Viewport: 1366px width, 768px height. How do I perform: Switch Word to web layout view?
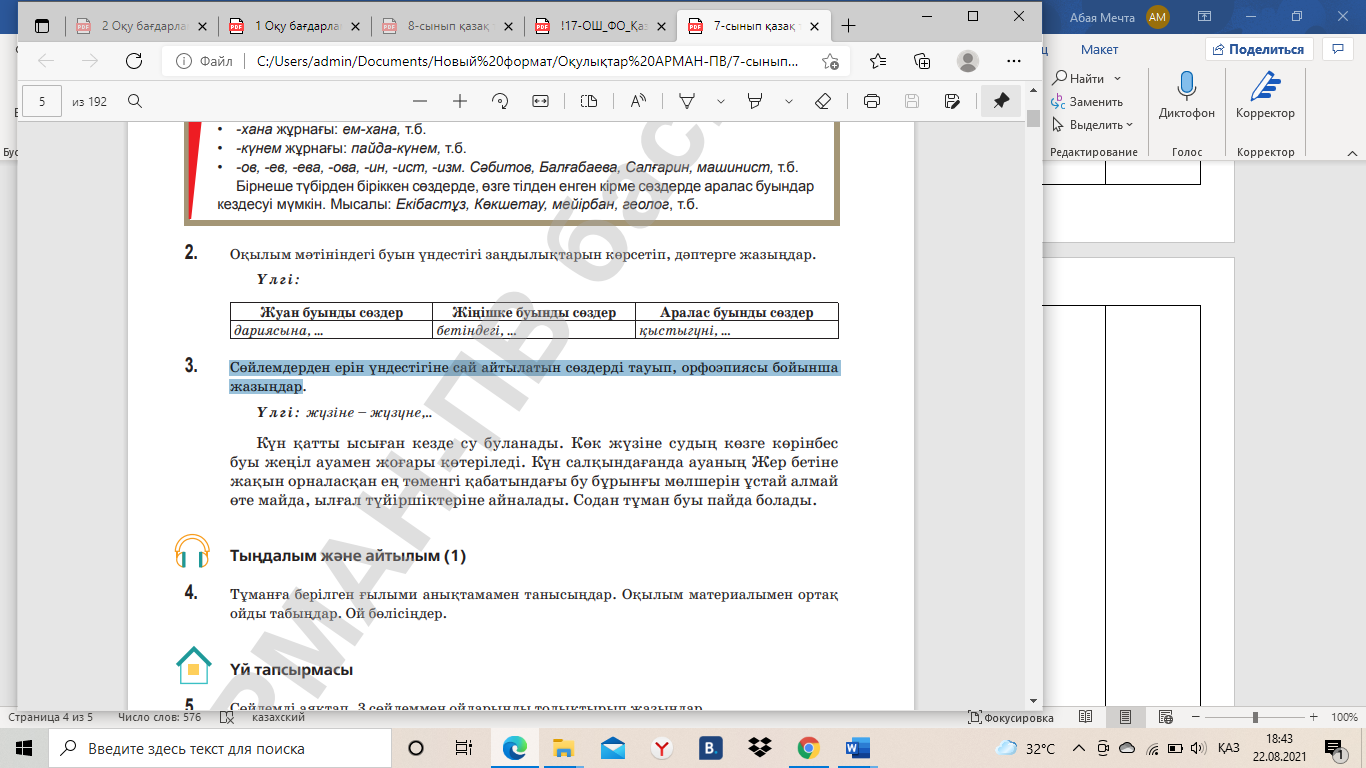(x=1166, y=717)
